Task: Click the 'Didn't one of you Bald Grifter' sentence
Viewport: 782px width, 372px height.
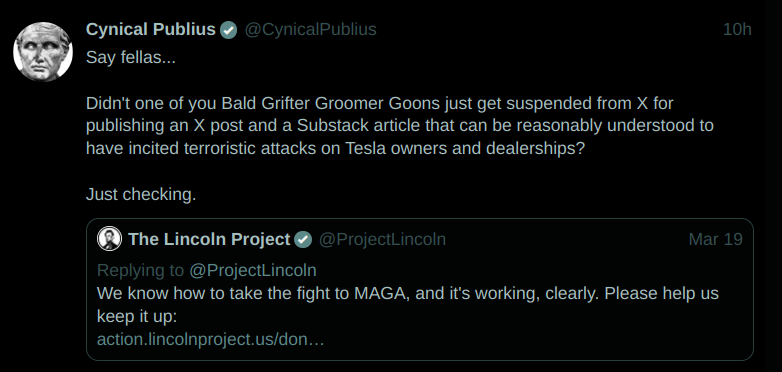Action: 380,103
